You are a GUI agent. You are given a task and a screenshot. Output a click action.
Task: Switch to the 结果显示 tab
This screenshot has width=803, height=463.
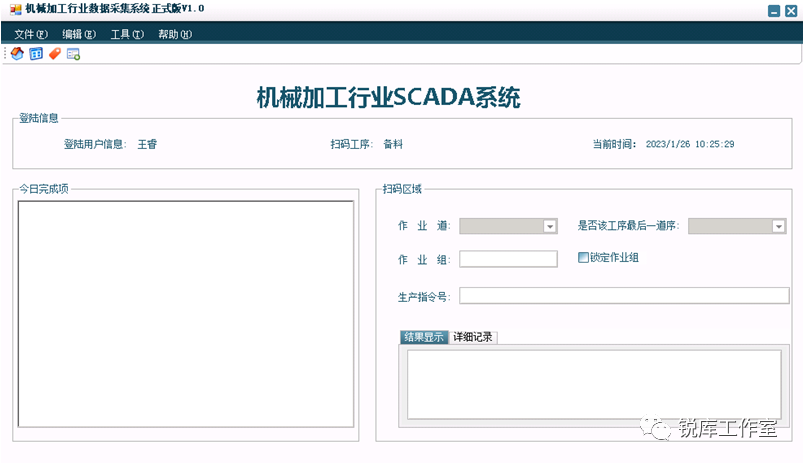pos(424,337)
